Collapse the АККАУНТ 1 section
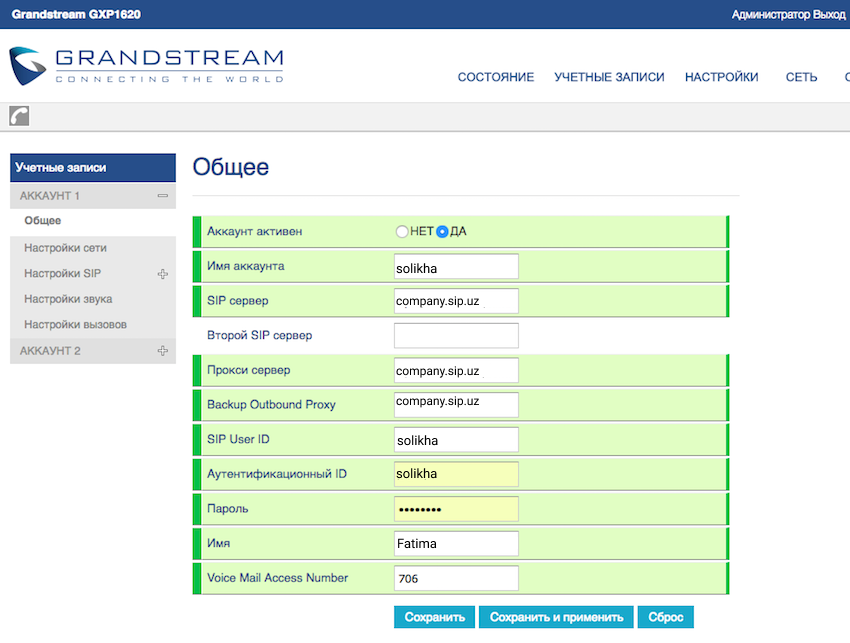 coord(162,196)
